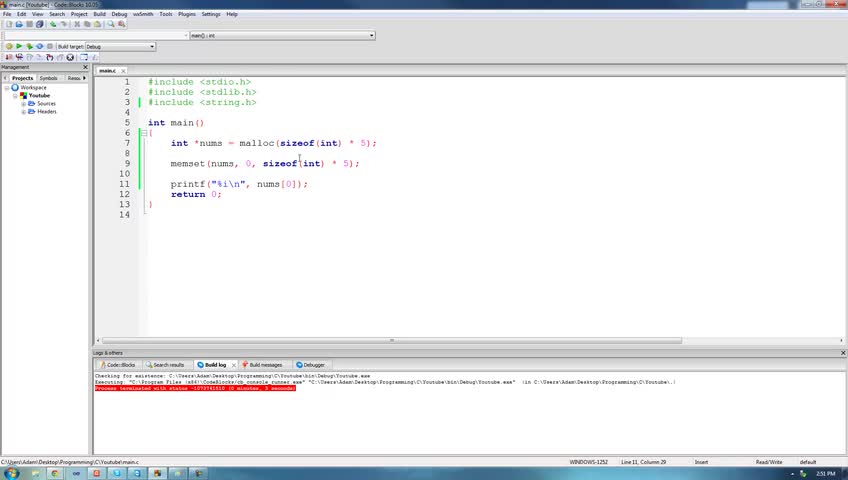
Task: Click the Various info debugger icon
Action: tap(94, 57)
